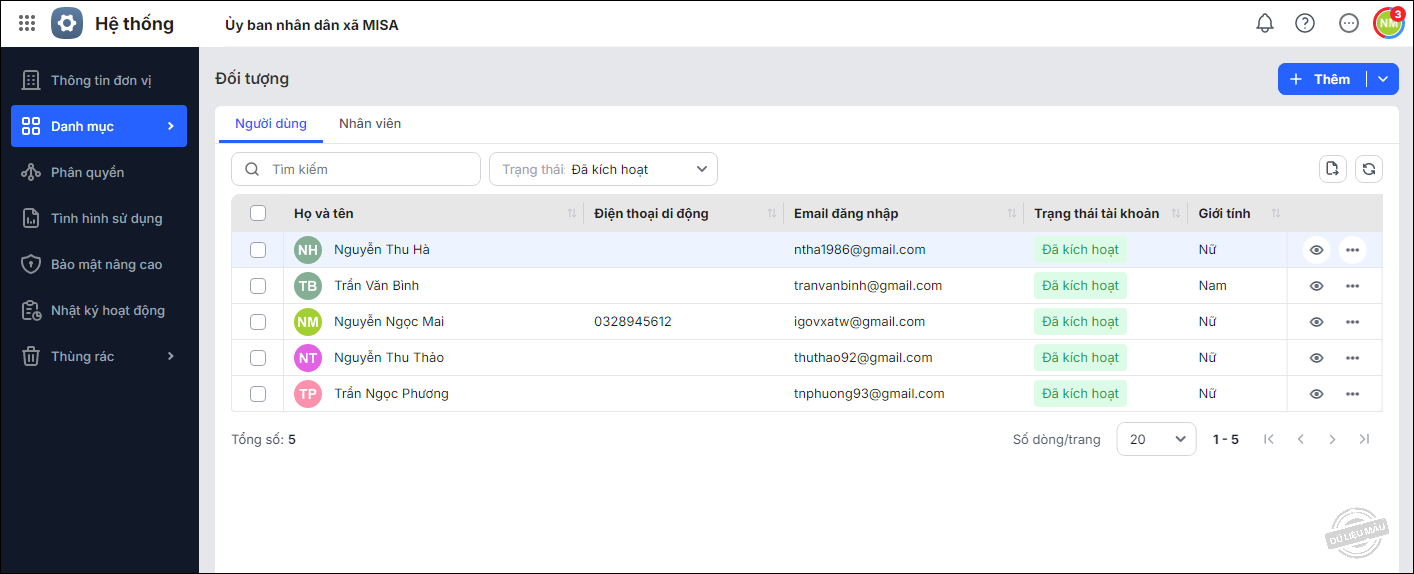Check the box for Trần Ngọc Phương

point(258,394)
